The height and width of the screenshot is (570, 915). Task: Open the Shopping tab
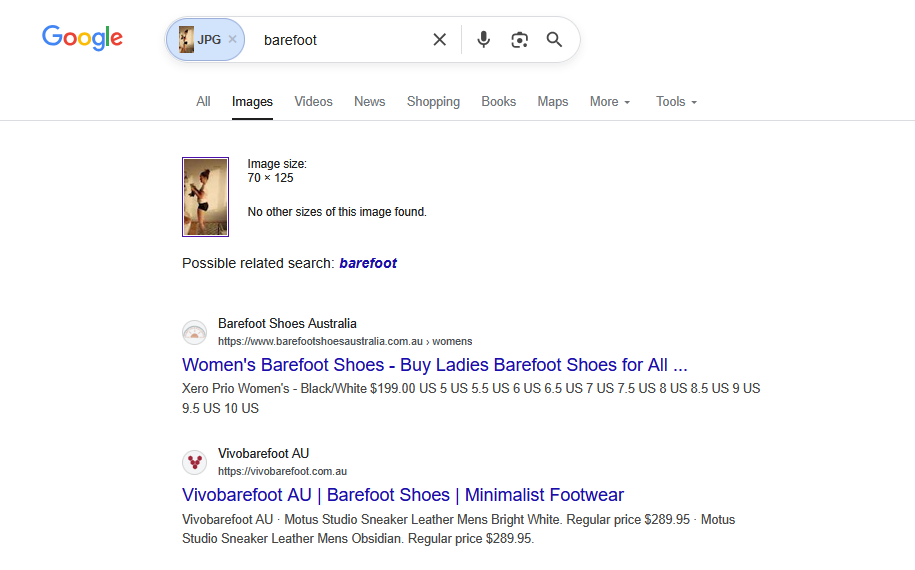433,102
